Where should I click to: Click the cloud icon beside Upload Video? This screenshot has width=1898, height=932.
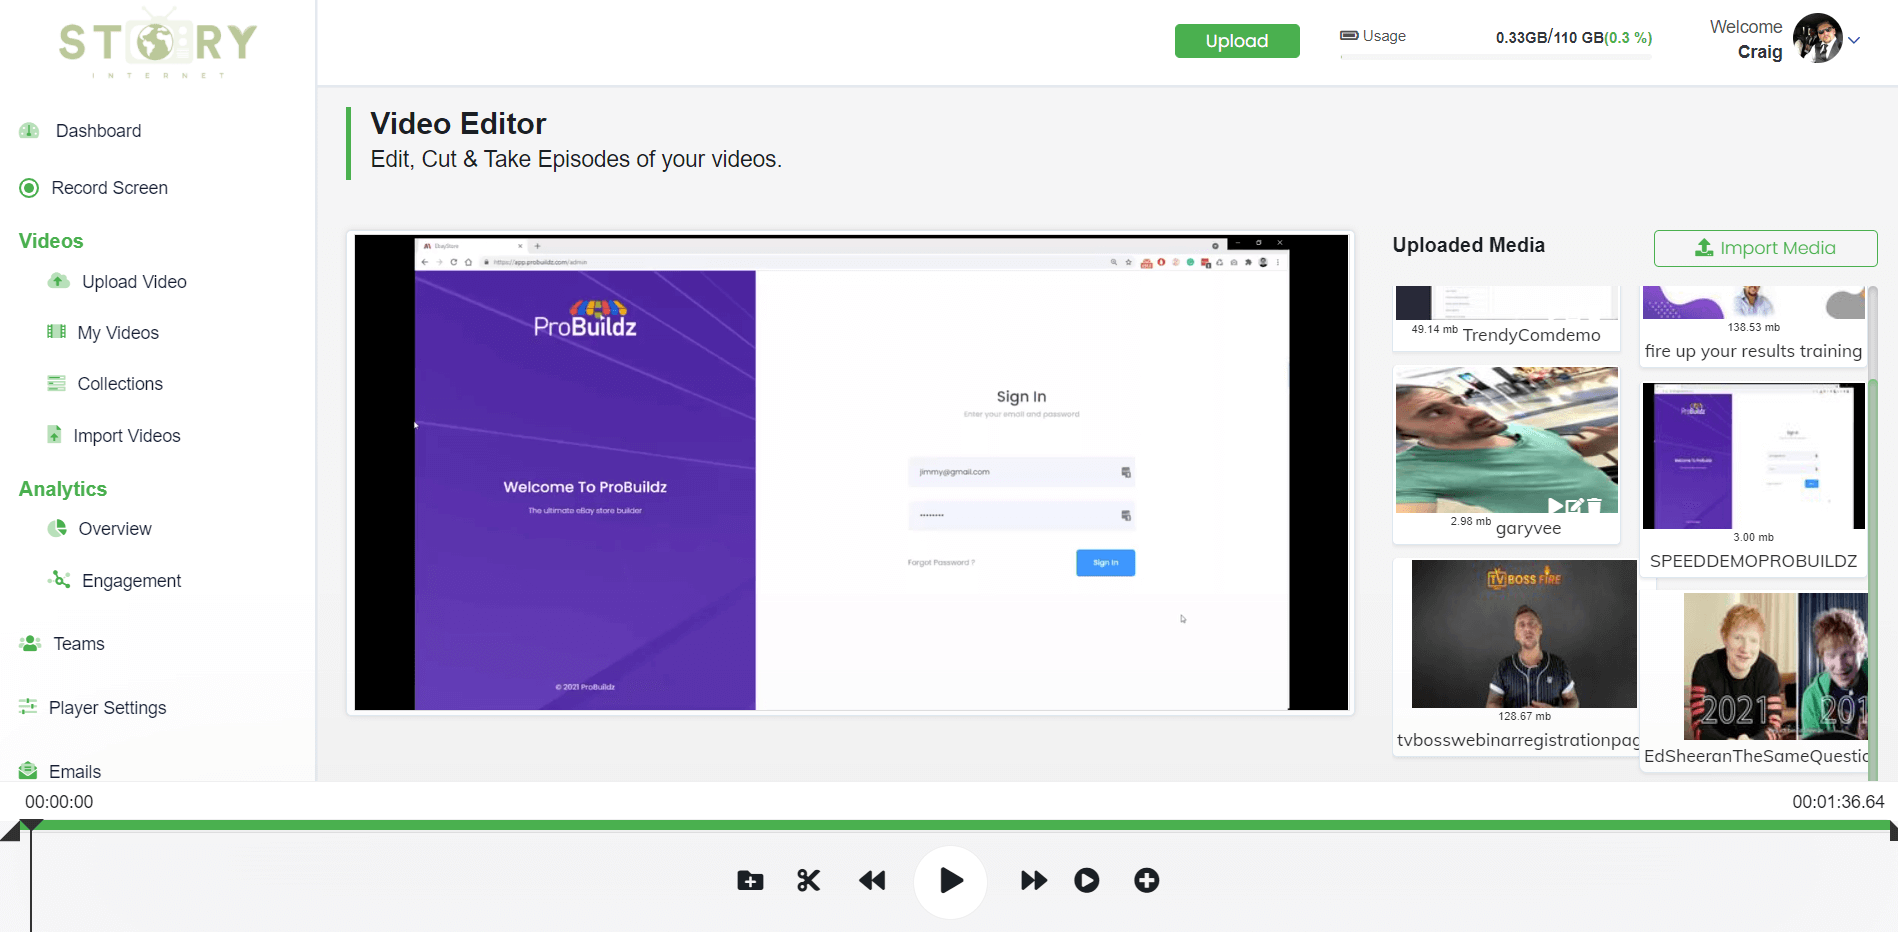pyautogui.click(x=59, y=281)
